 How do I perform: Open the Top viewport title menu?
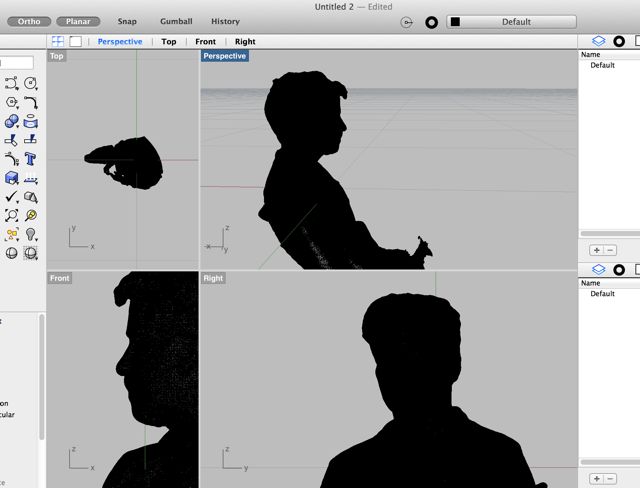point(57,56)
